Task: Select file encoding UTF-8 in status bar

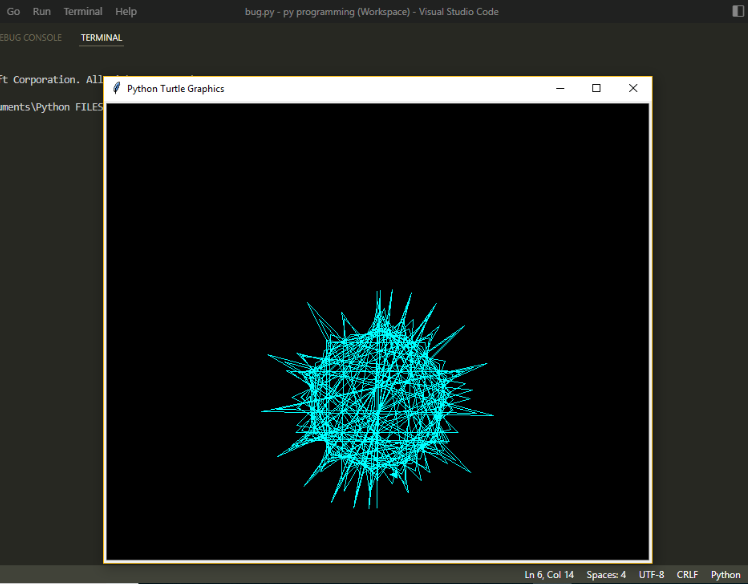Action: click(651, 575)
